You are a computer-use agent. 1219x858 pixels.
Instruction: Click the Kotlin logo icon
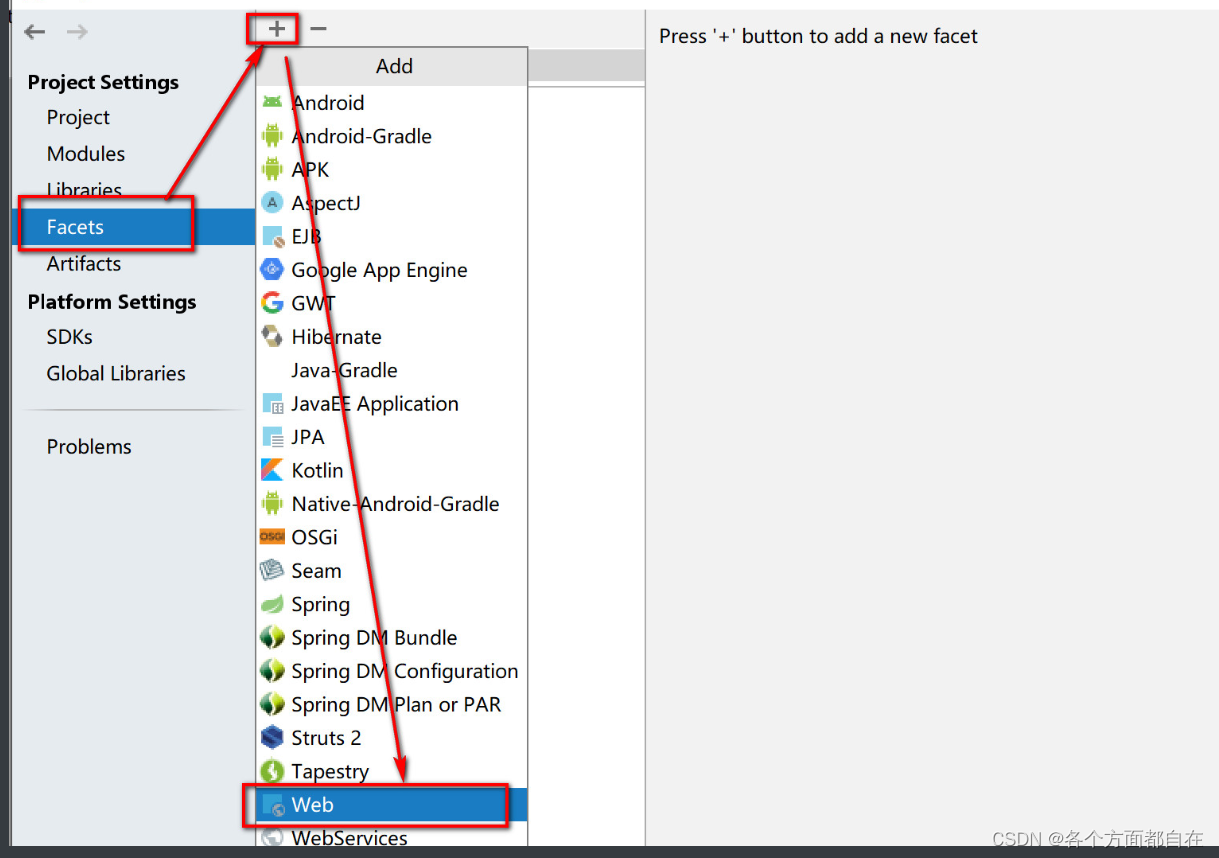272,470
